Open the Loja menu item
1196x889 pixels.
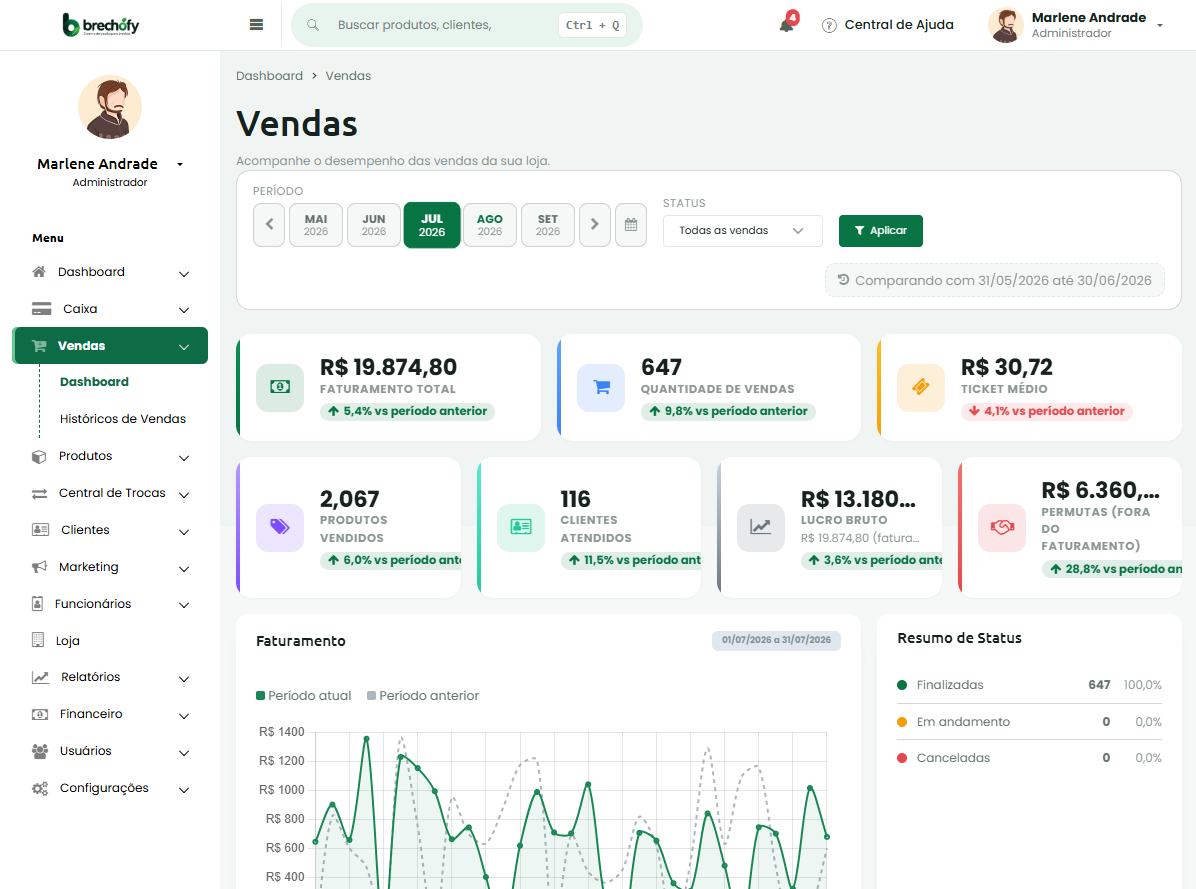pyautogui.click(x=67, y=640)
